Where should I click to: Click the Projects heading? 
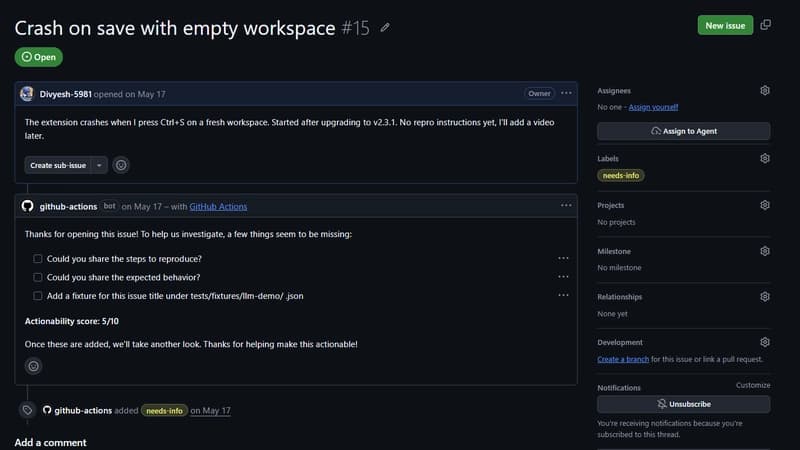coord(610,205)
